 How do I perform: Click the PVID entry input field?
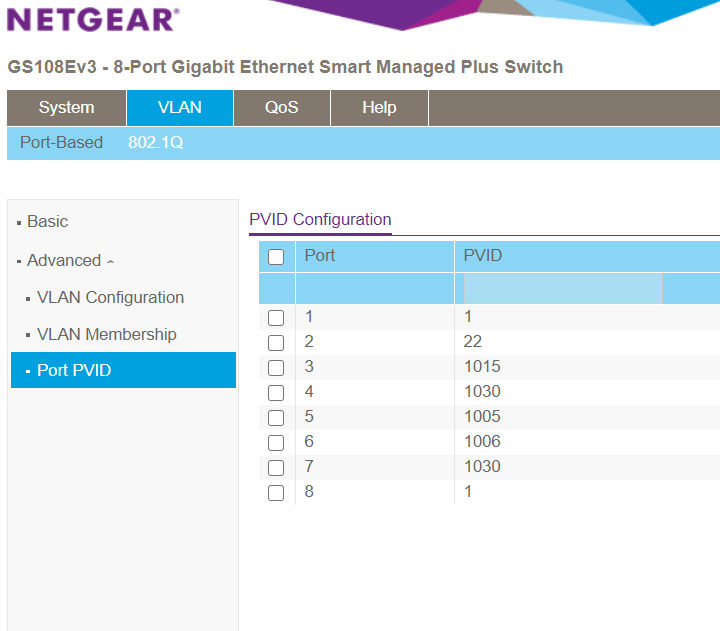(563, 288)
